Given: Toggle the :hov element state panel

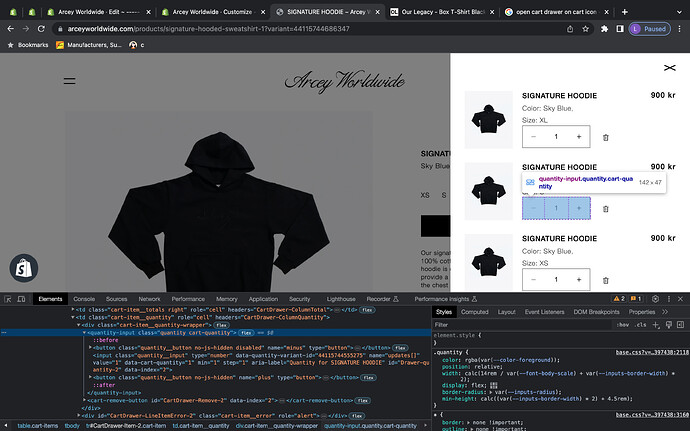Looking at the screenshot, I should (622, 324).
